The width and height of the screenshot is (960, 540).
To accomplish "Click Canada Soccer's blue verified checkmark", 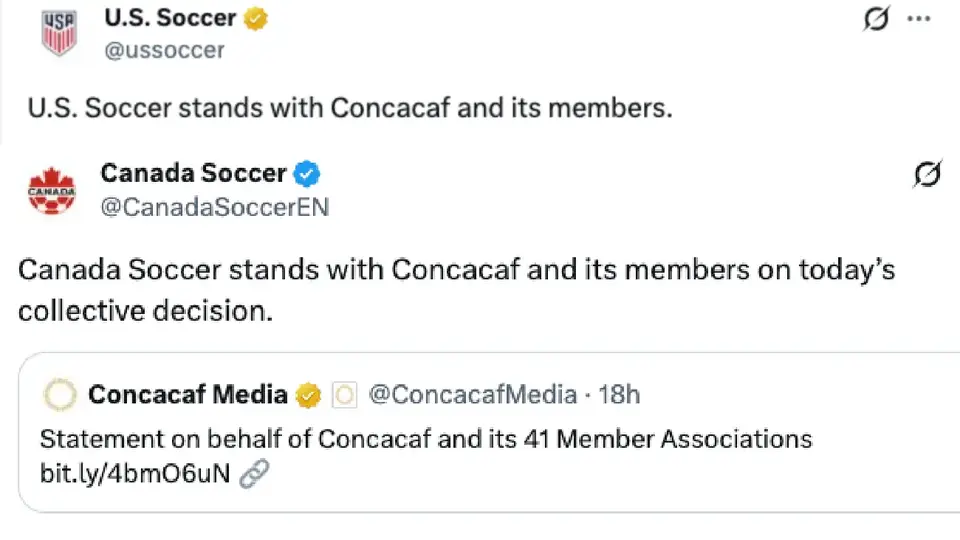I will [x=307, y=174].
